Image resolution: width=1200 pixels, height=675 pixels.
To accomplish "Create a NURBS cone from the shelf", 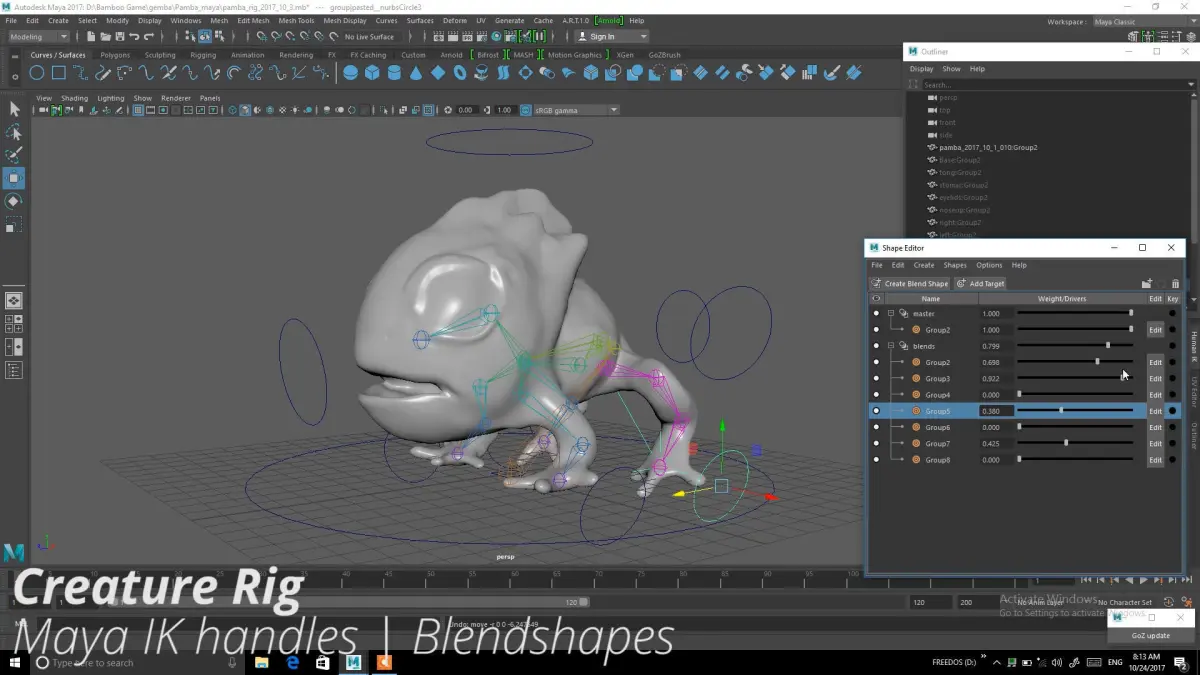I will pyautogui.click(x=416, y=72).
